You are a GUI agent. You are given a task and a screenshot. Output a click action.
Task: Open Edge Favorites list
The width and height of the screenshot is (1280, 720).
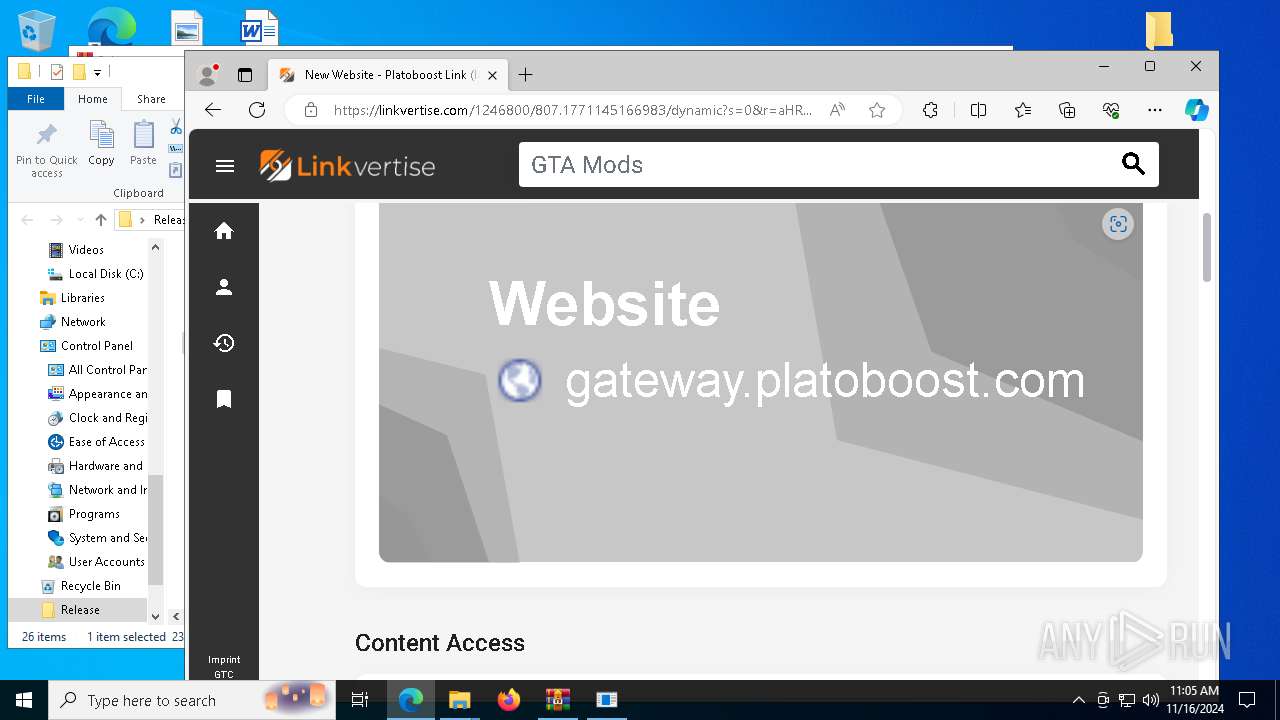pyautogui.click(x=1023, y=110)
